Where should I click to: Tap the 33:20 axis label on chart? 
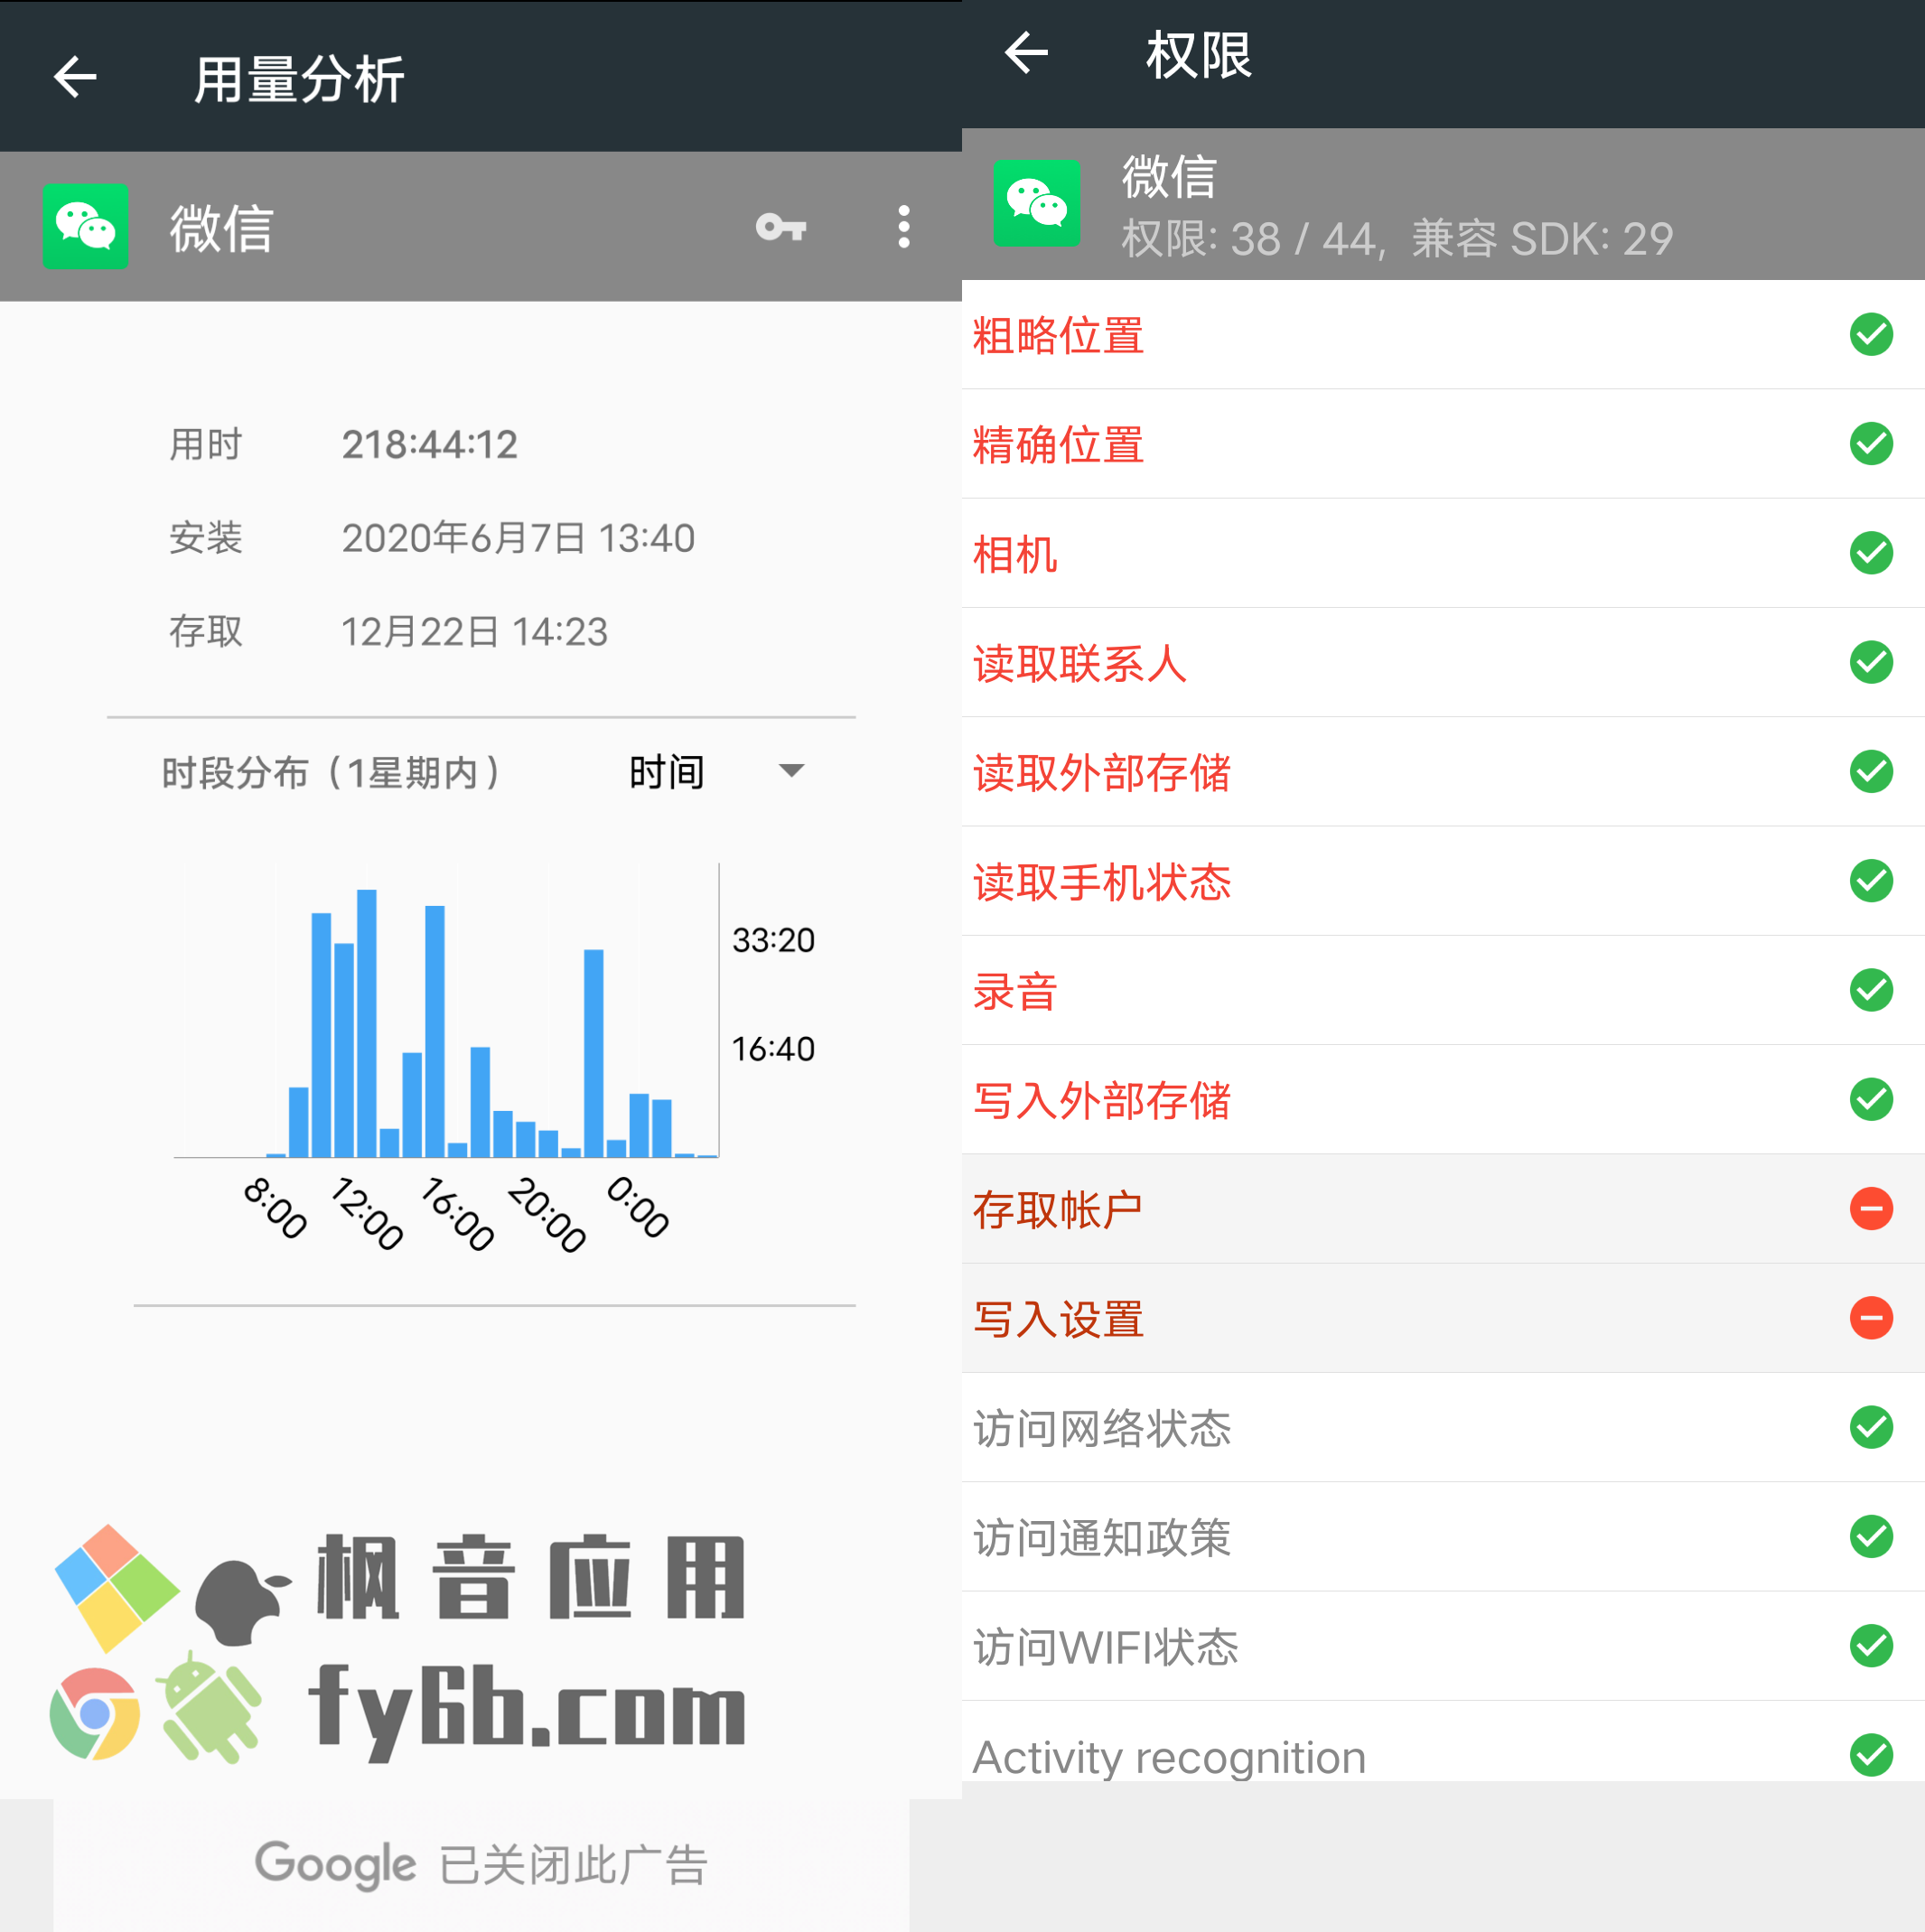[773, 940]
